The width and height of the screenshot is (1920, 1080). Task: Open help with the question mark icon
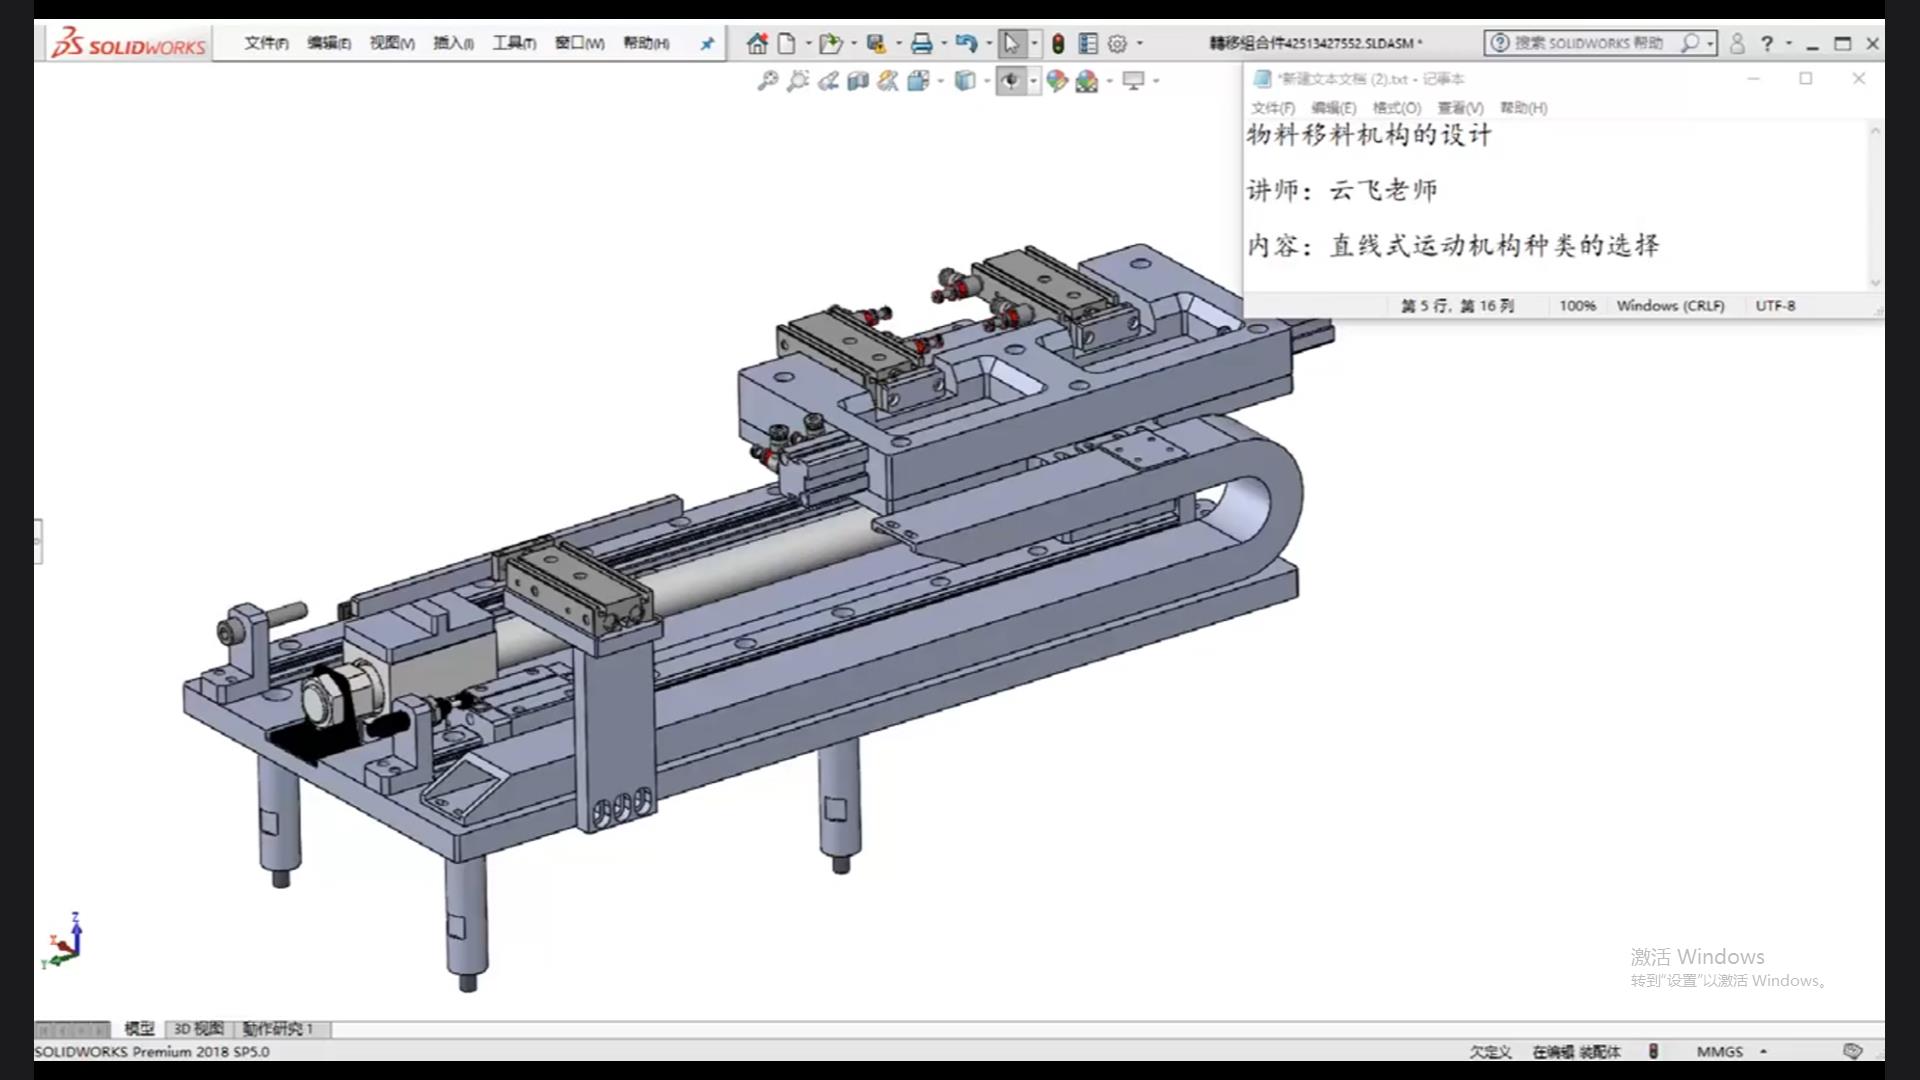click(1767, 43)
